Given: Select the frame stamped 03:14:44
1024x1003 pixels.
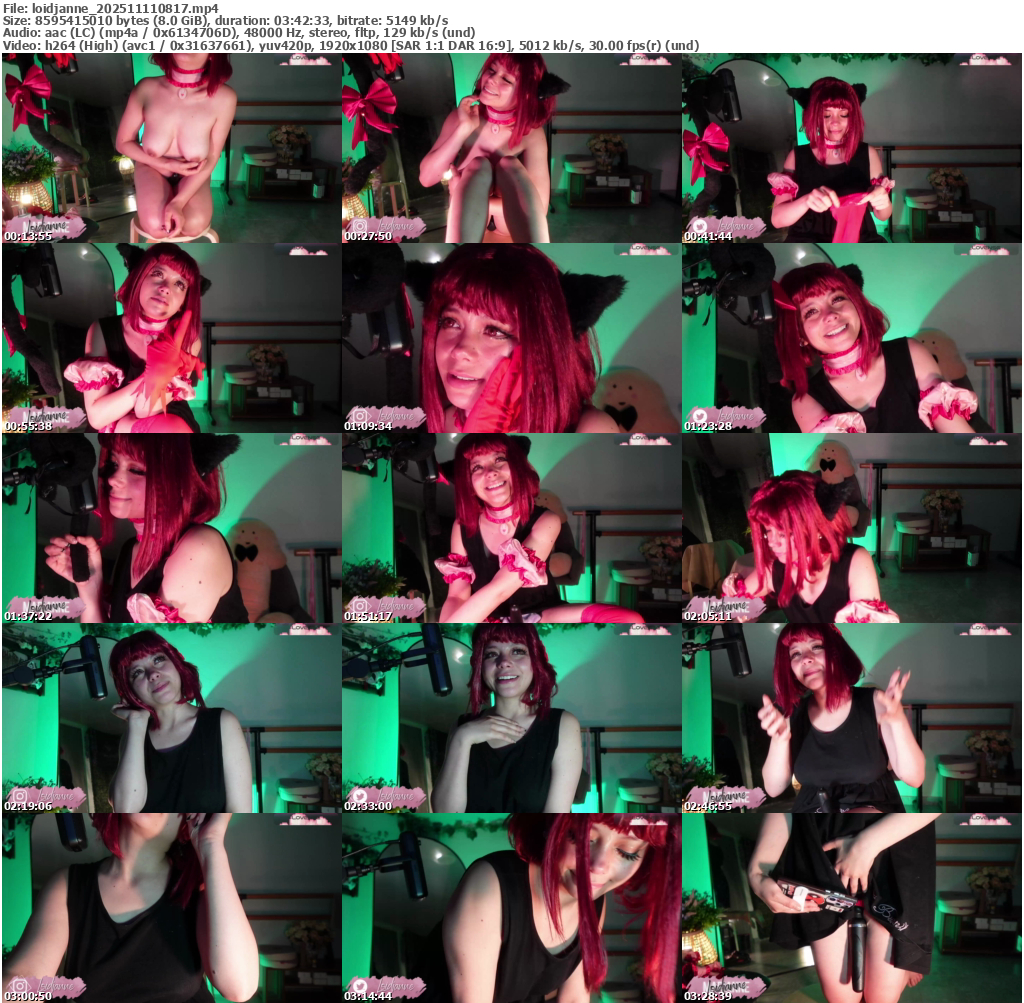Looking at the screenshot, I should pyautogui.click(x=511, y=908).
